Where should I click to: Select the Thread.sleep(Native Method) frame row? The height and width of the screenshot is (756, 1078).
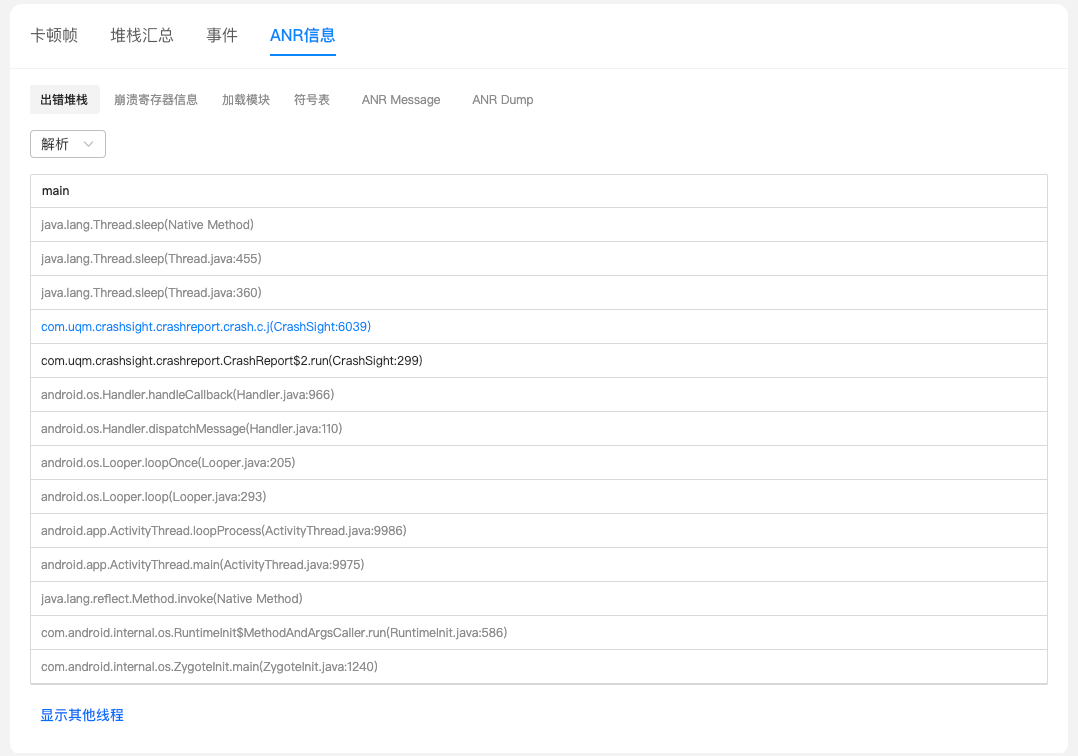coord(147,225)
